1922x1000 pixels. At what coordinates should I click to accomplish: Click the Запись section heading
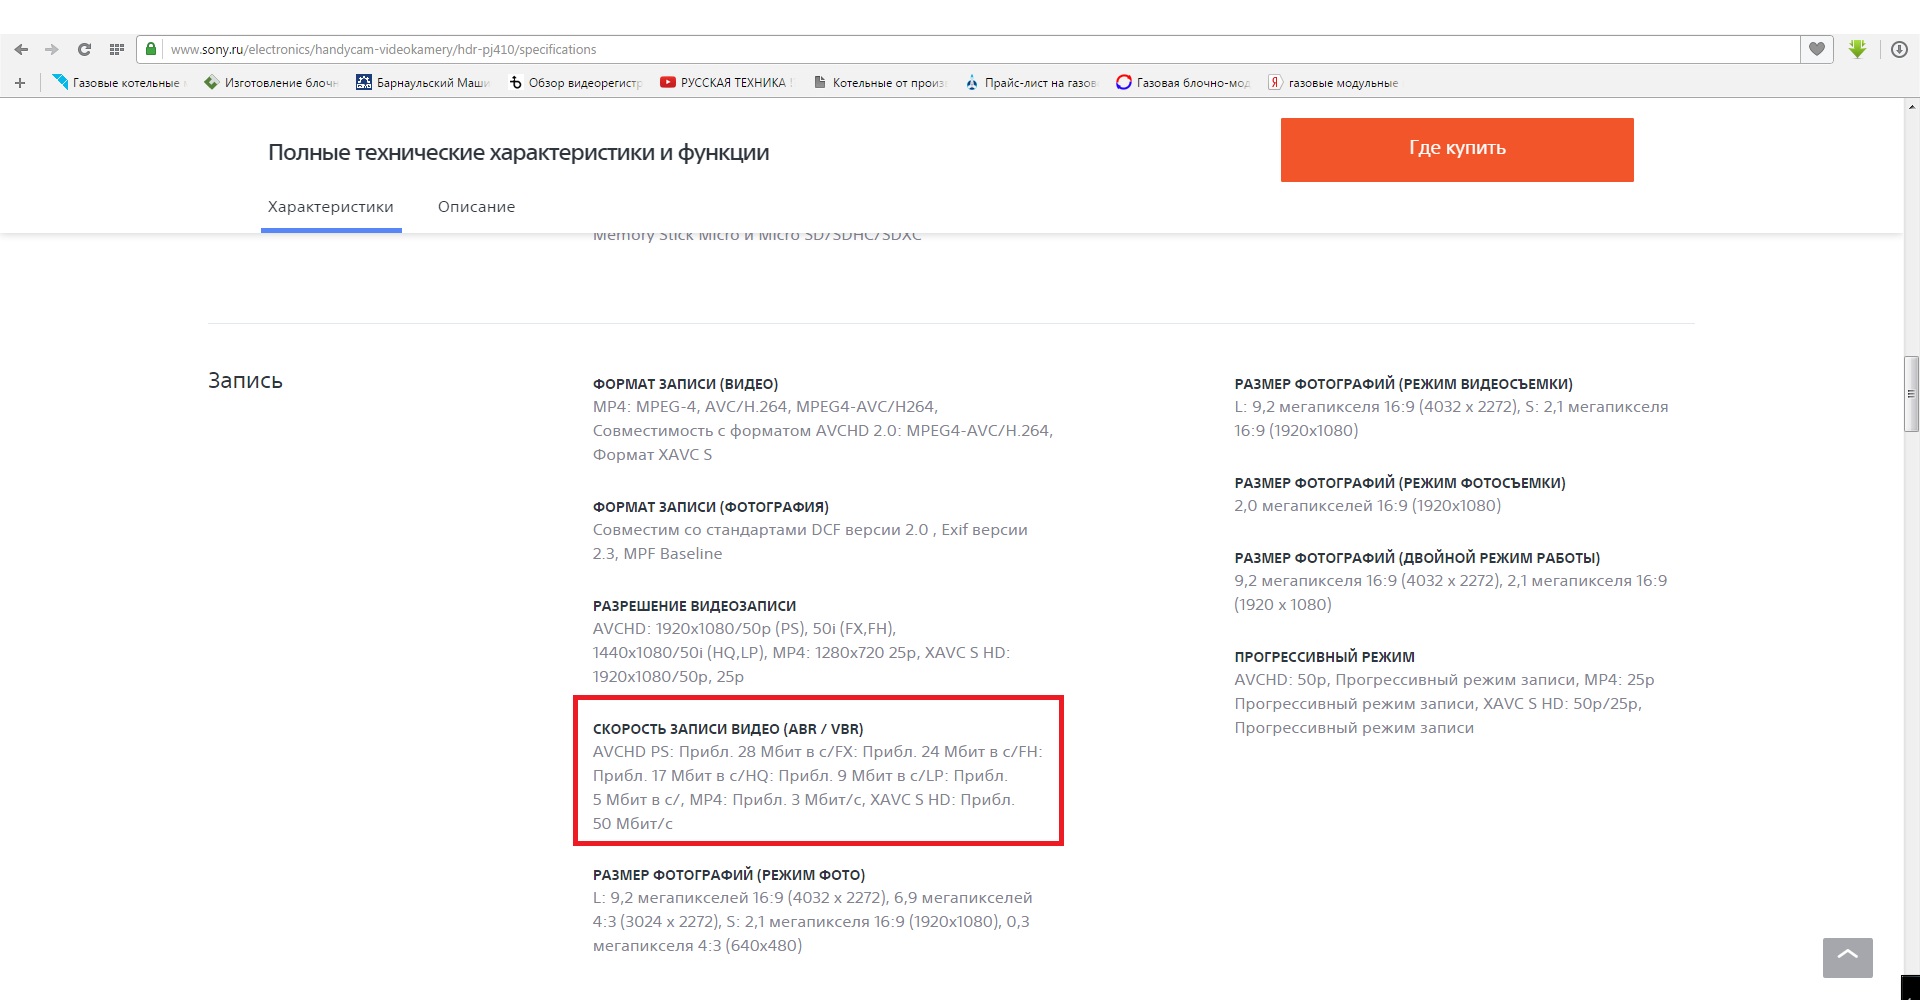(x=245, y=381)
